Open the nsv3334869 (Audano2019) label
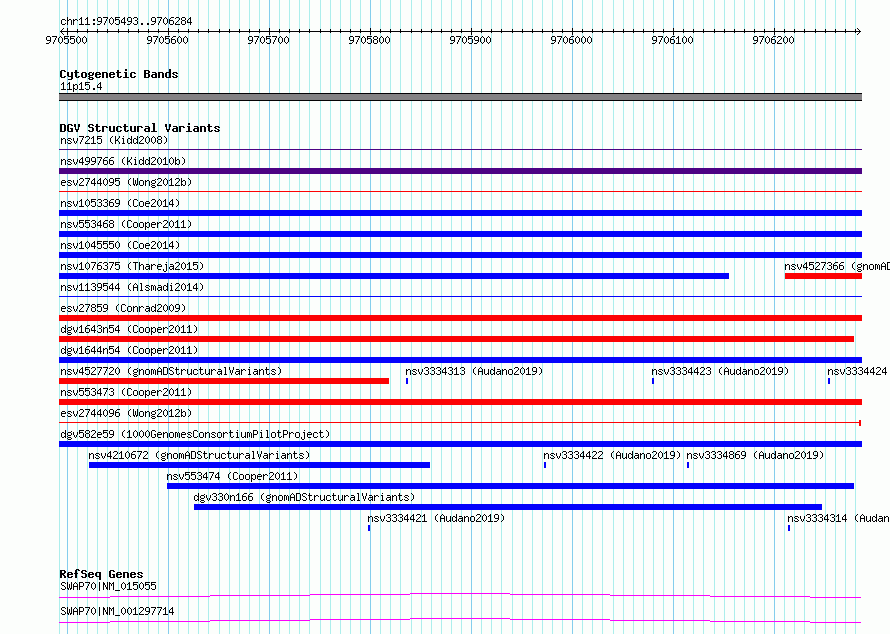 755,455
